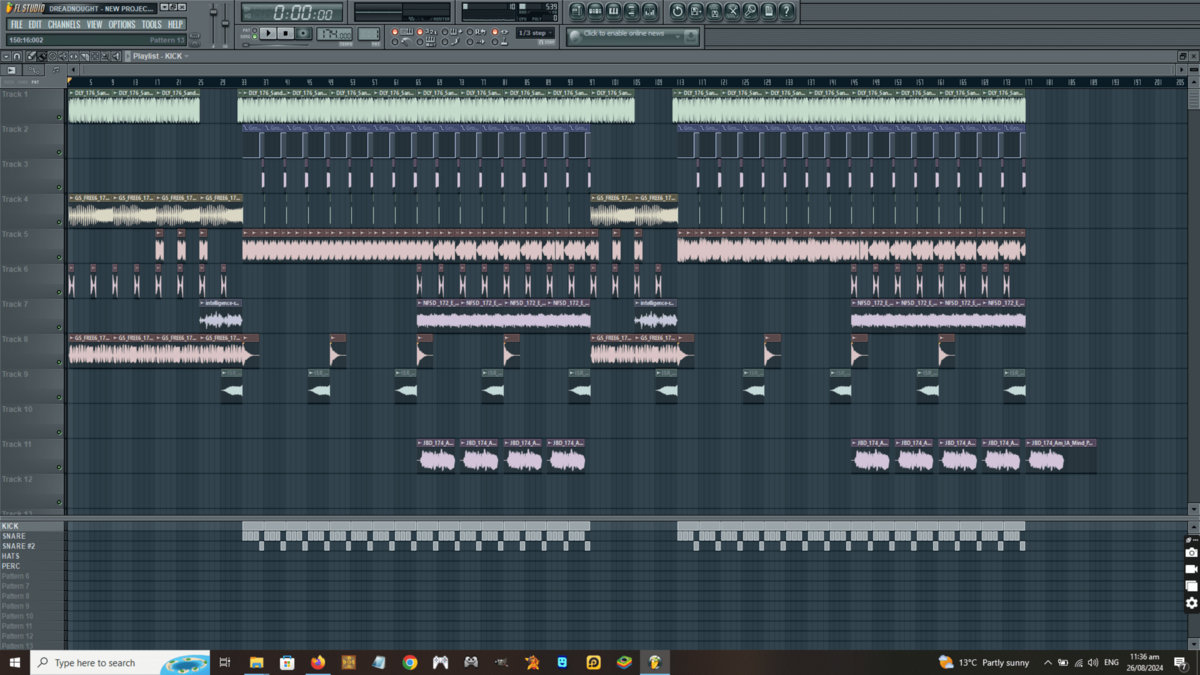Screen dimensions: 1200x675
Task: Mute Track 1 using its green dot
Action: pyautogui.click(x=59, y=117)
